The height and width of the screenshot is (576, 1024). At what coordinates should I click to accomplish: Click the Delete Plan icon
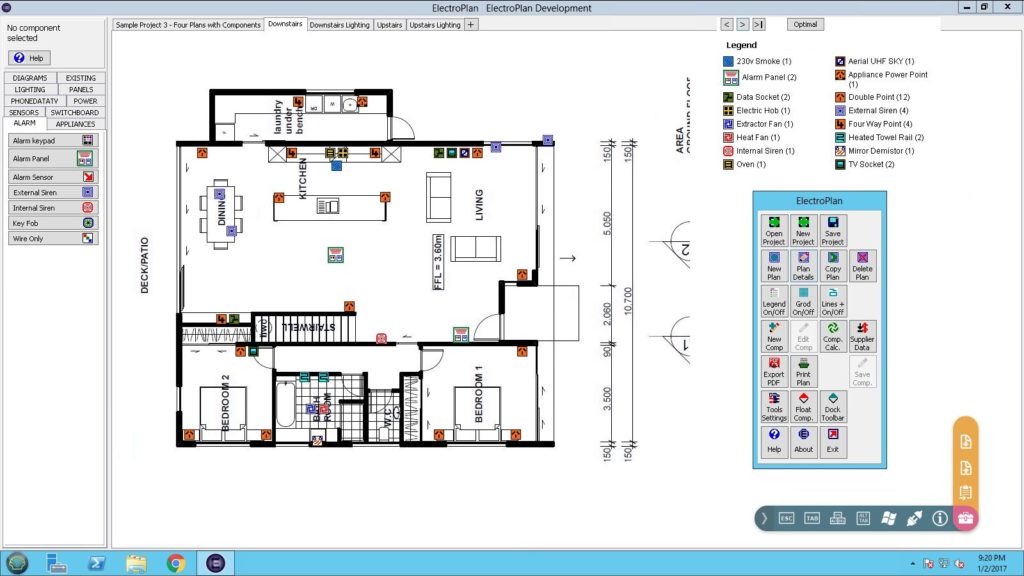[862, 266]
